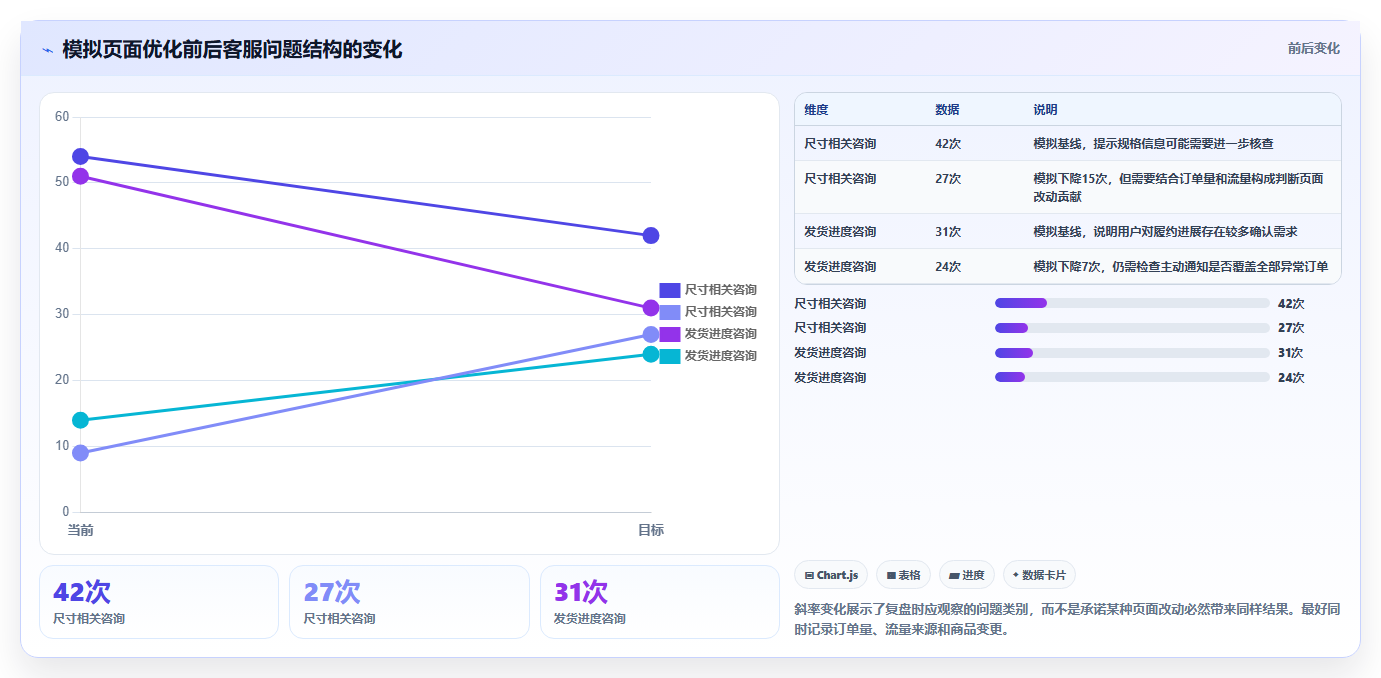
Task: Click the description starting 模拟下降15次
Action: (1178, 188)
